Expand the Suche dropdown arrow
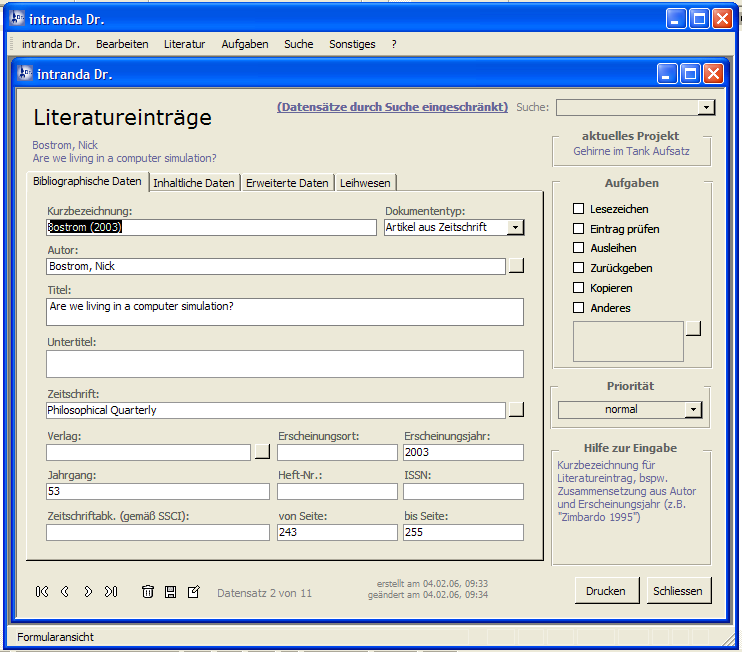The image size is (742, 652). pos(706,107)
